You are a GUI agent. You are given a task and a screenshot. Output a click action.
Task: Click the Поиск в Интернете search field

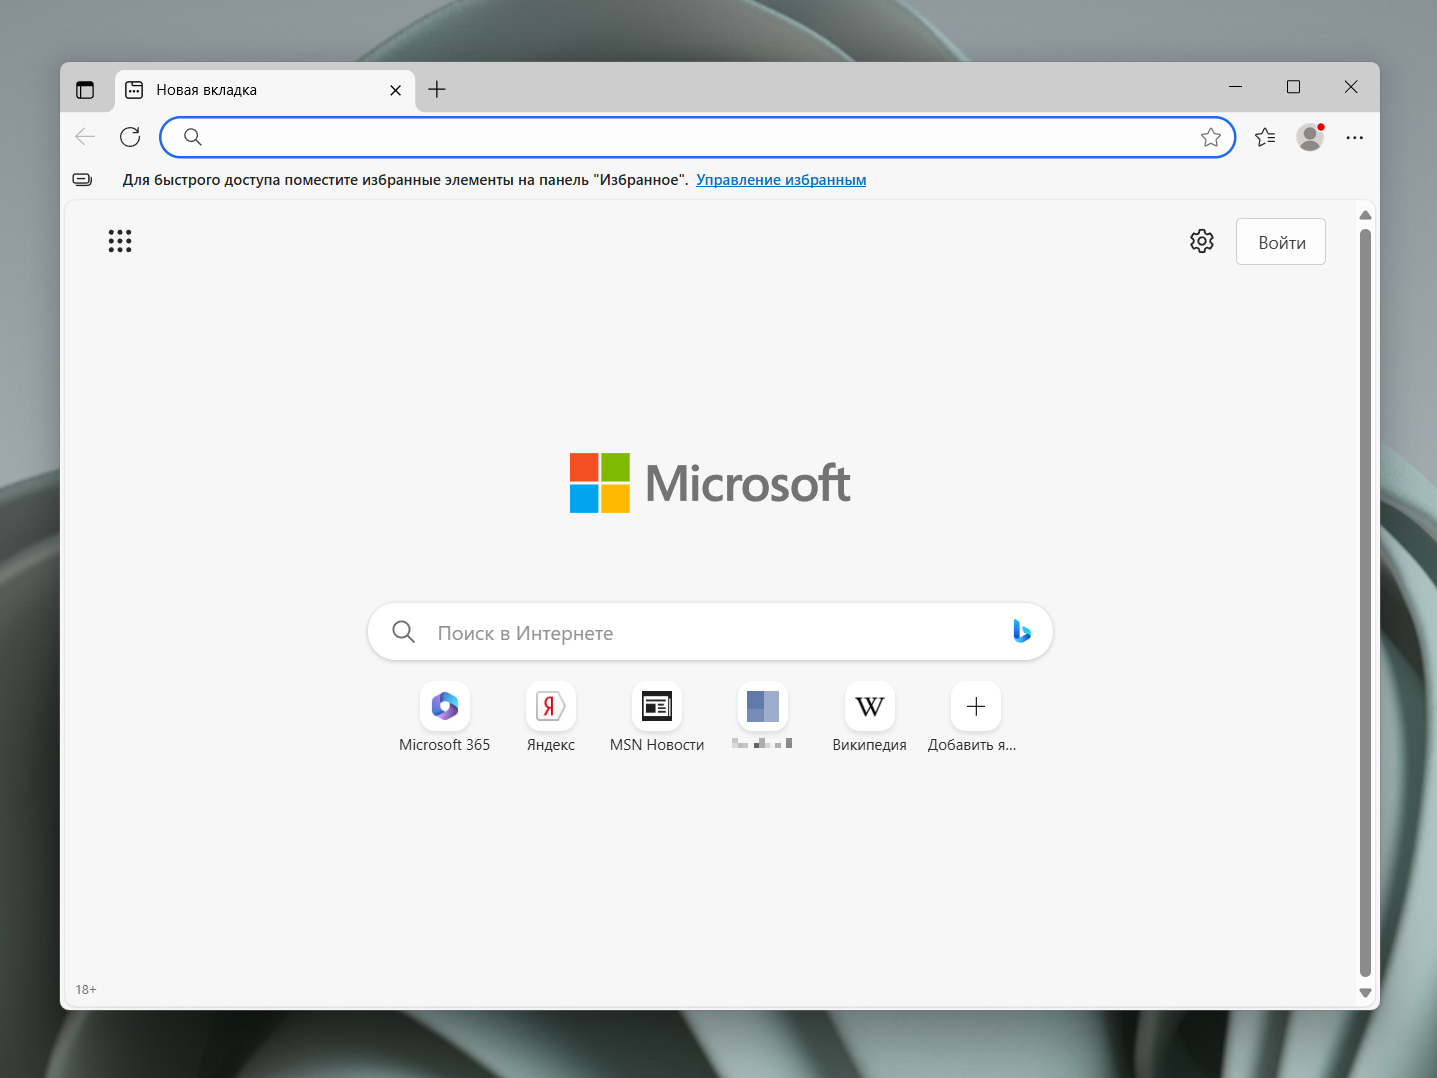(700, 633)
